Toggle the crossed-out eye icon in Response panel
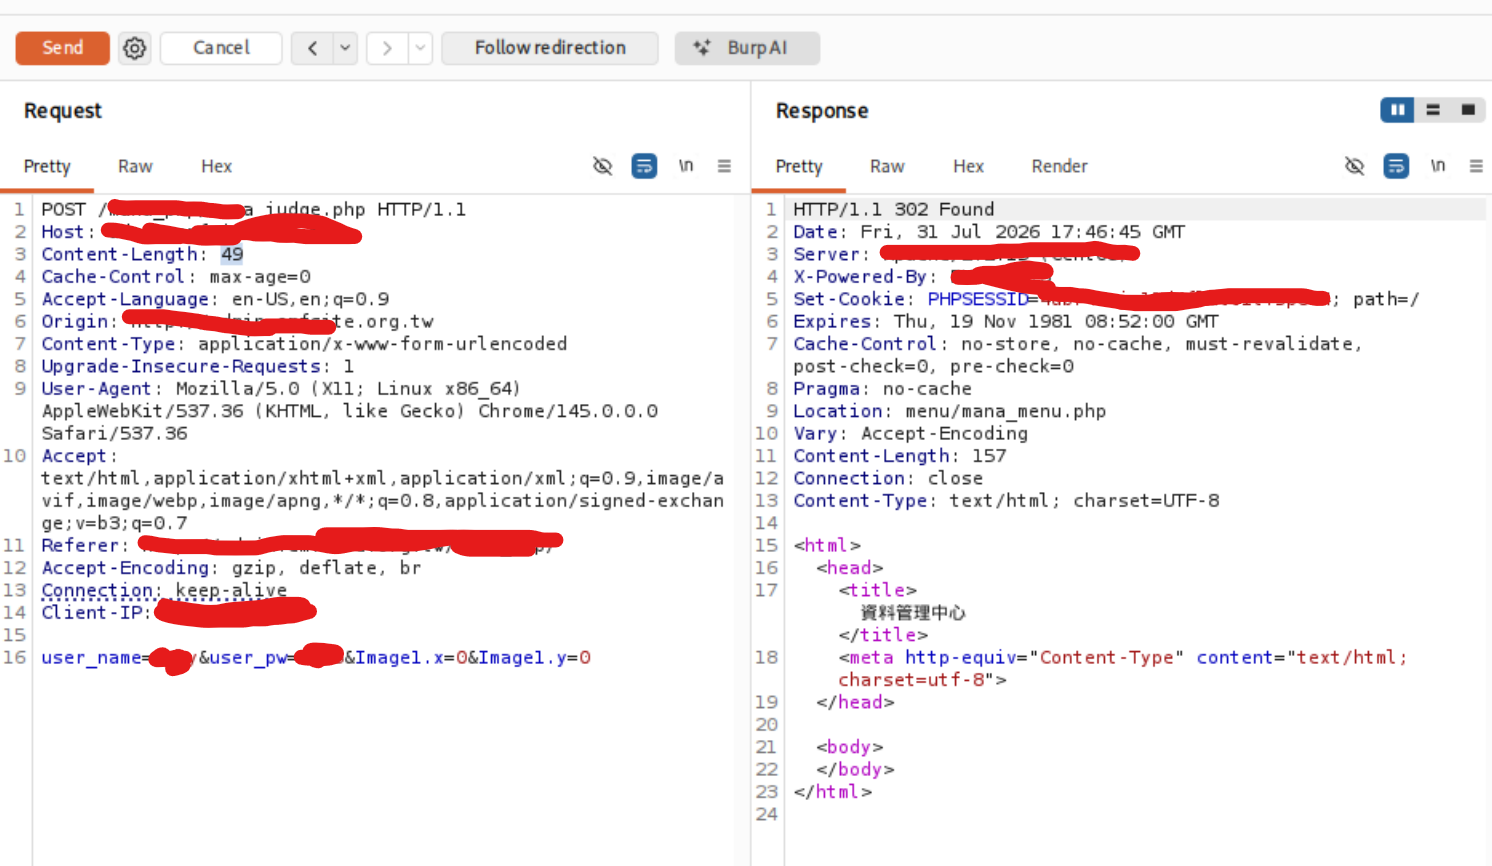1492x866 pixels. pyautogui.click(x=1354, y=166)
